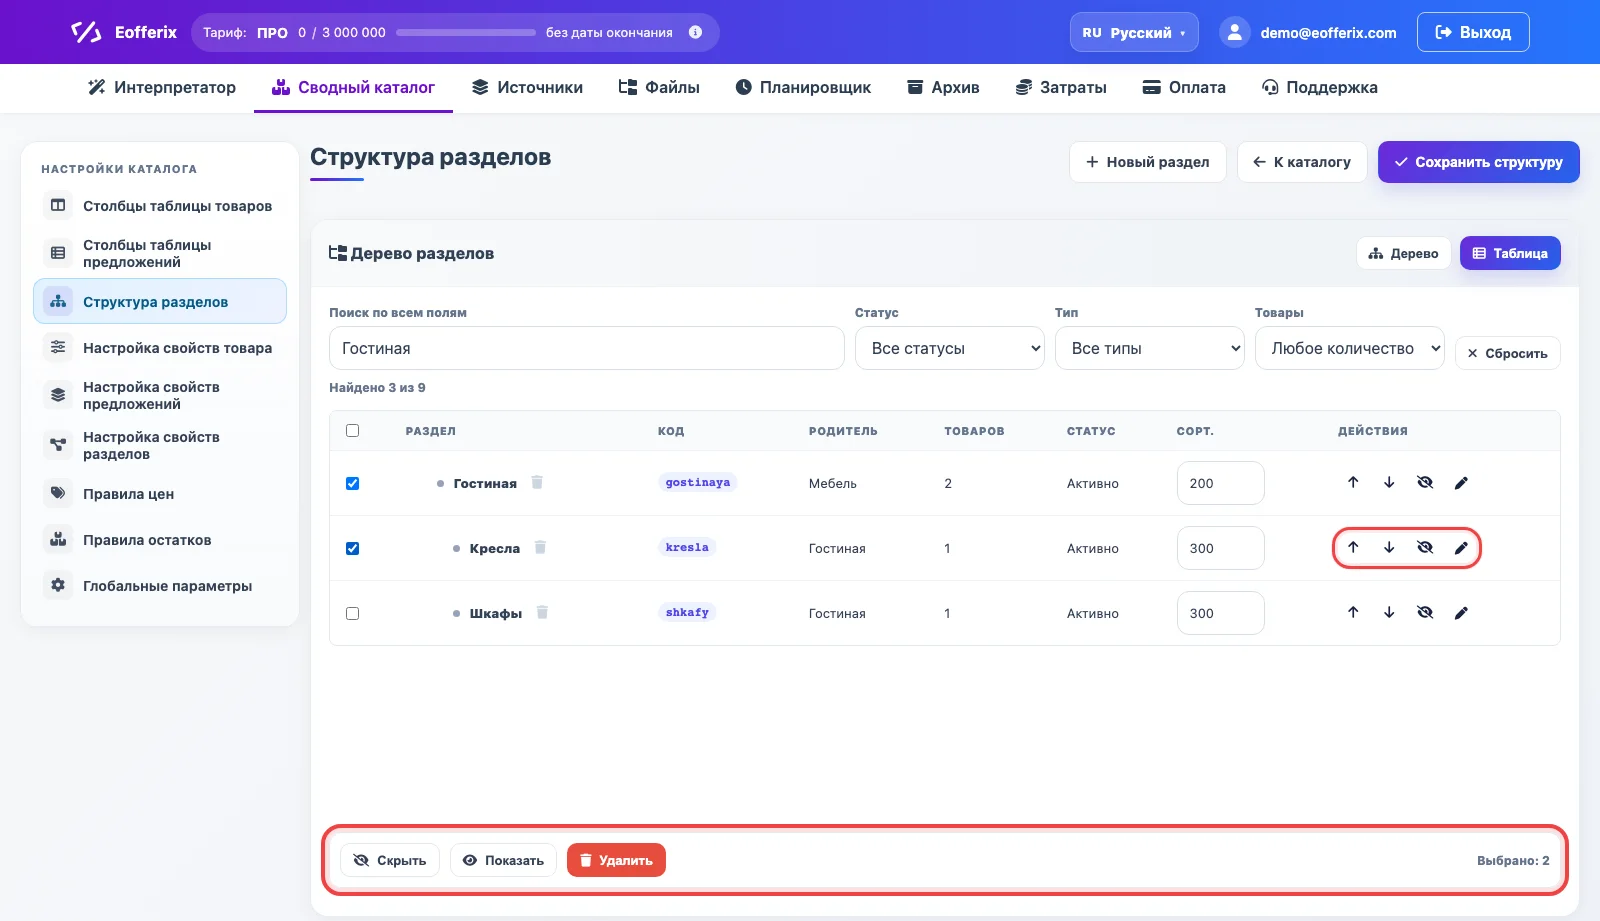Open Настройка свойств предложений
1600x921 pixels.
pyautogui.click(x=160, y=395)
